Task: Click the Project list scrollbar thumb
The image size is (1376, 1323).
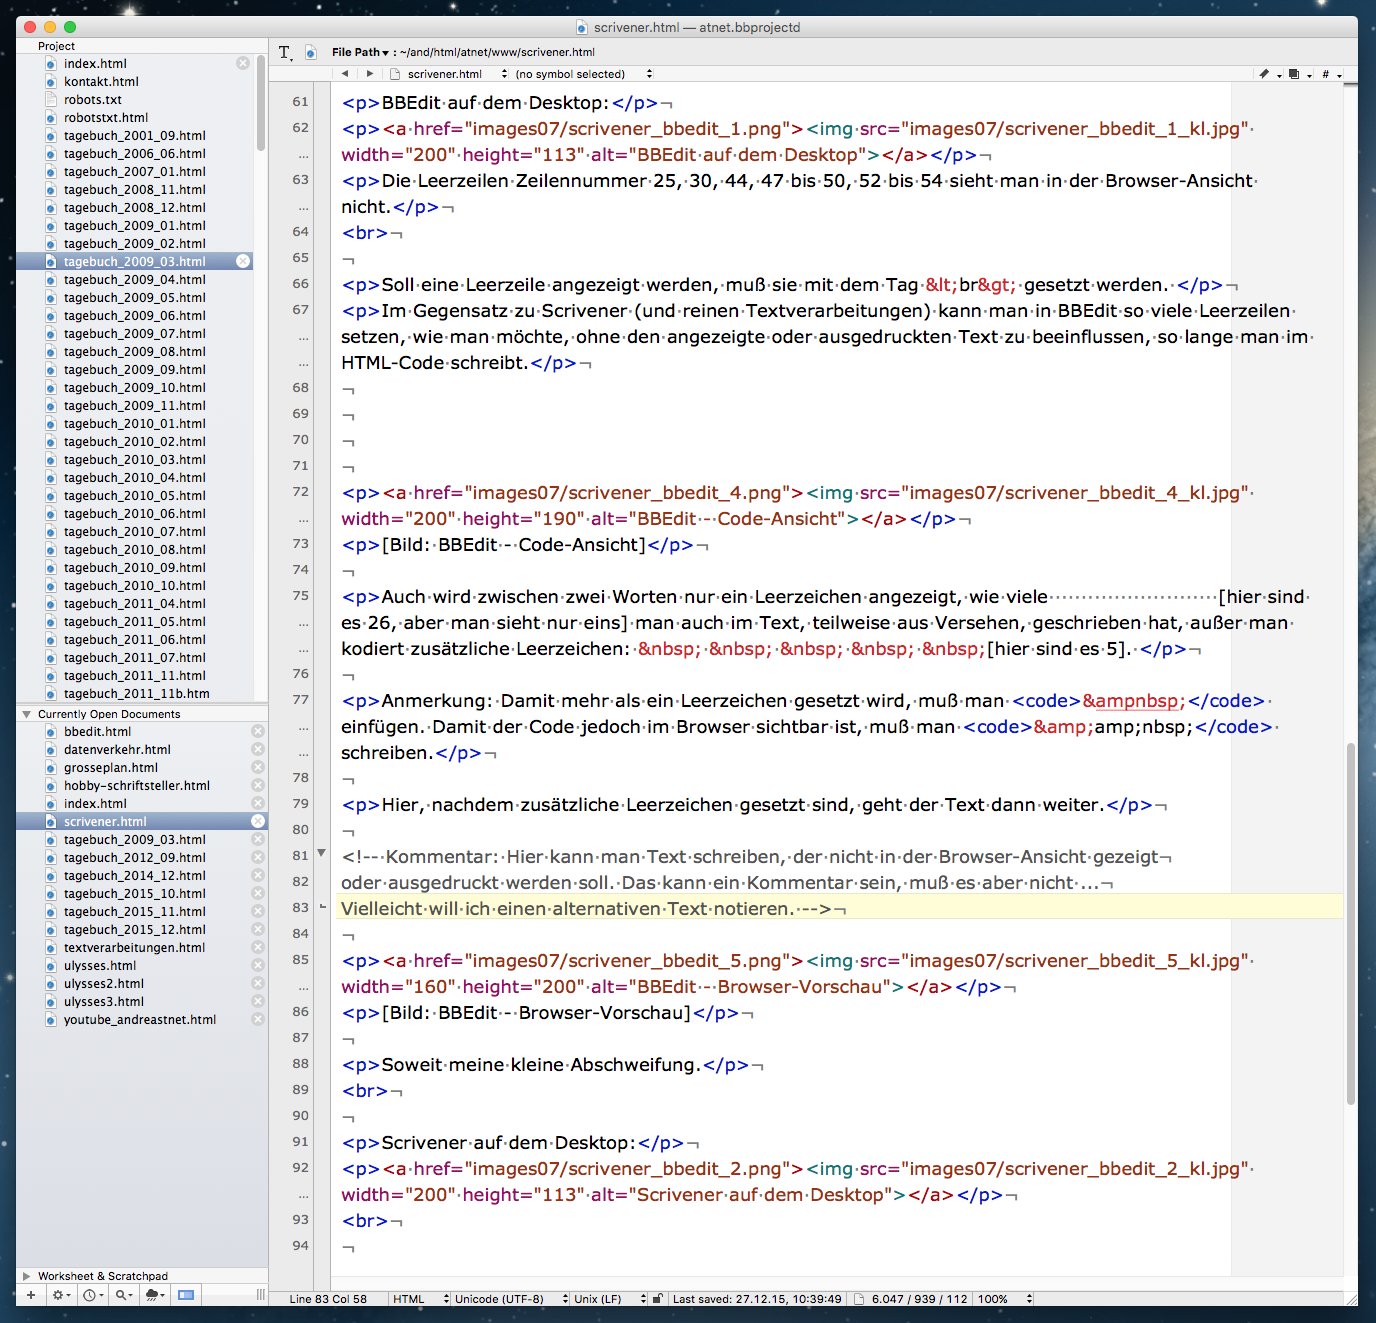Action: (261, 103)
